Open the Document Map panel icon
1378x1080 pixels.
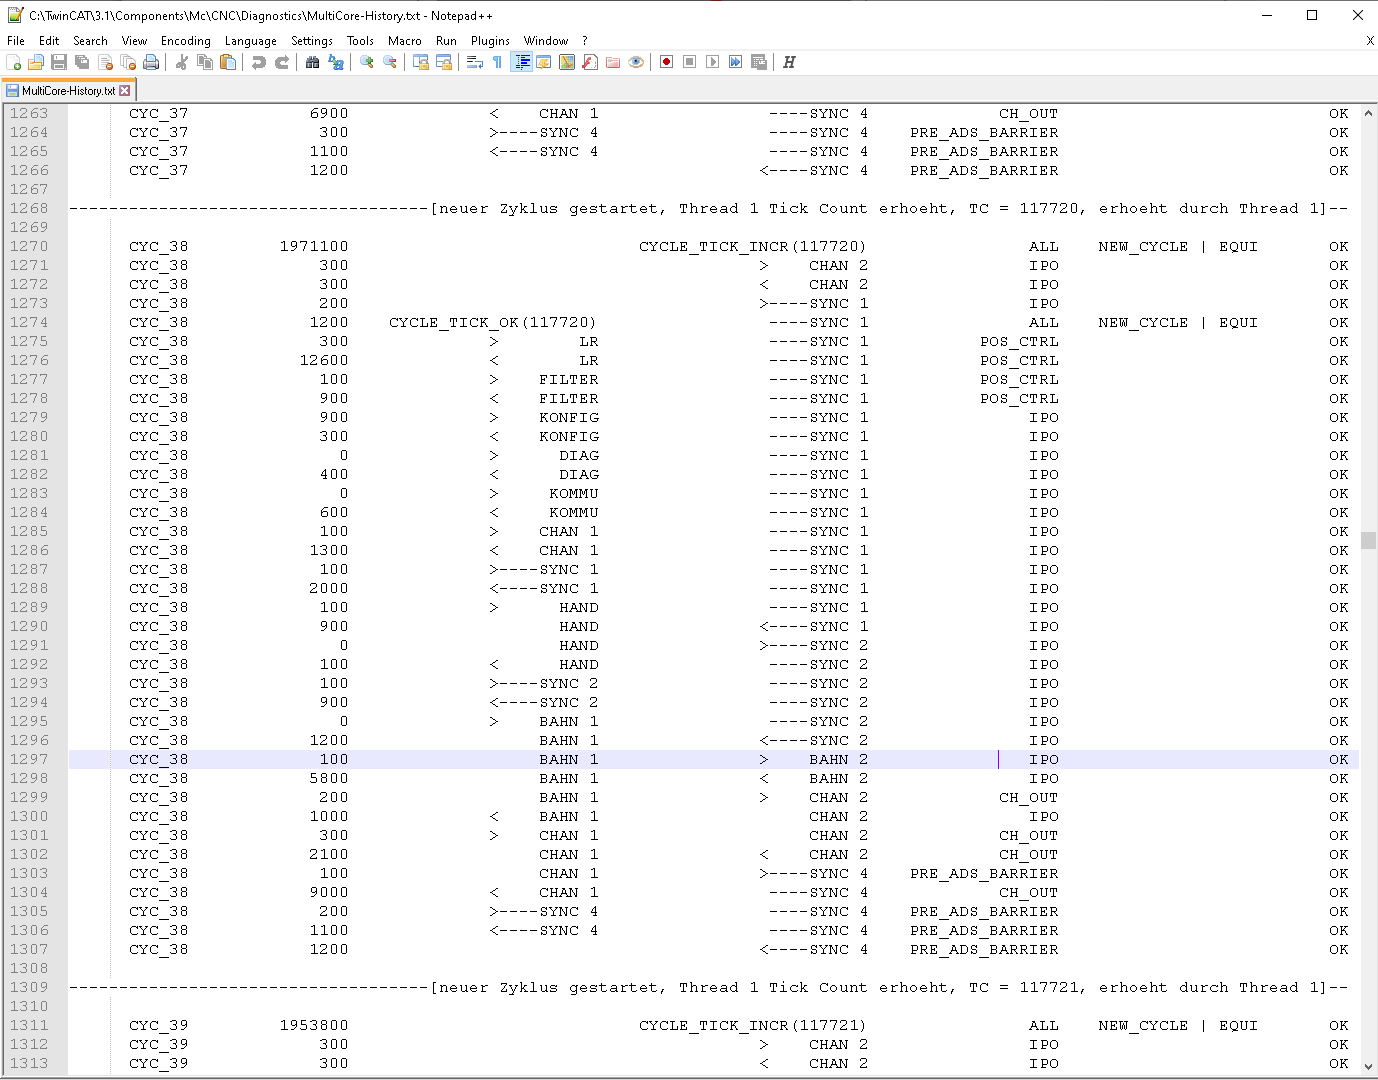567,62
